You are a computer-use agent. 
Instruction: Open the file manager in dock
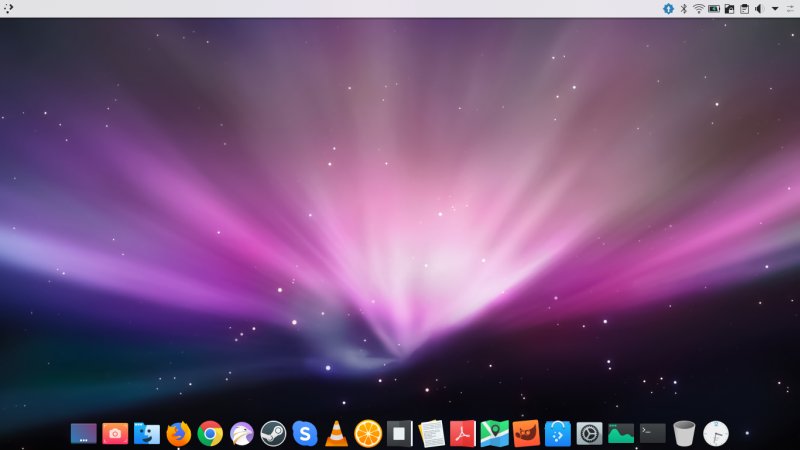tap(147, 433)
